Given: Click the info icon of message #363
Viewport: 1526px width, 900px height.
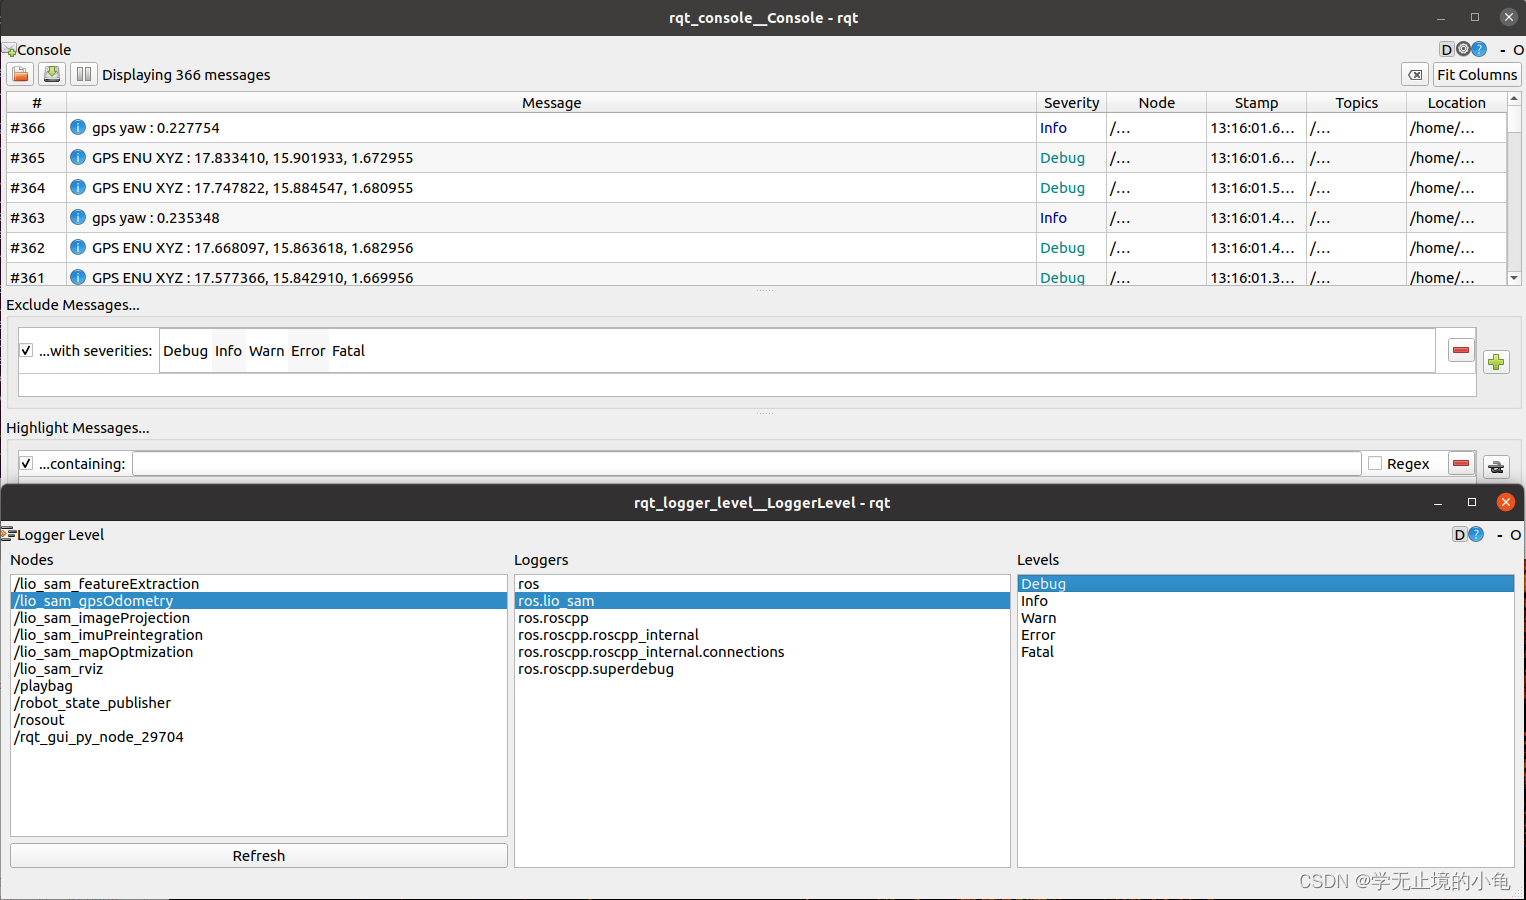Looking at the screenshot, I should click(x=78, y=217).
